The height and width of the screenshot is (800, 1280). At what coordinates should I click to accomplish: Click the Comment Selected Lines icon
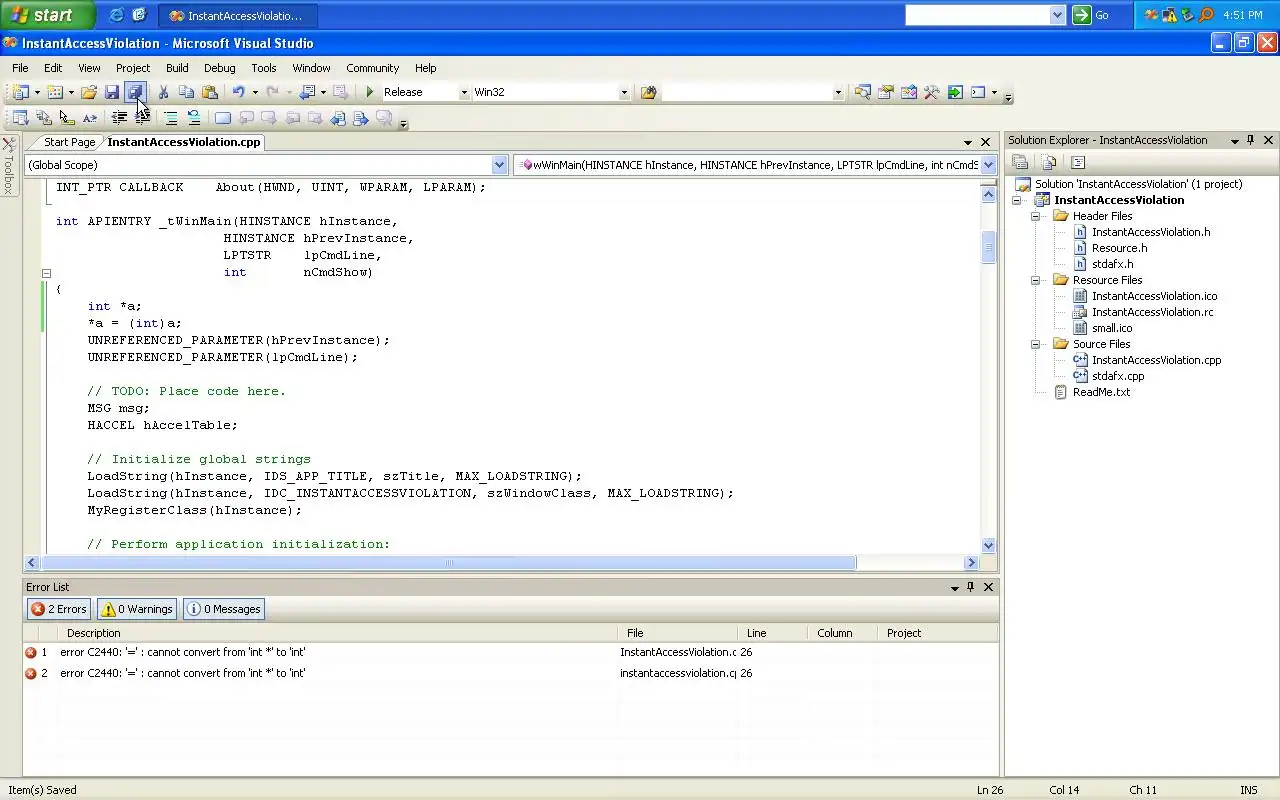[x=171, y=118]
